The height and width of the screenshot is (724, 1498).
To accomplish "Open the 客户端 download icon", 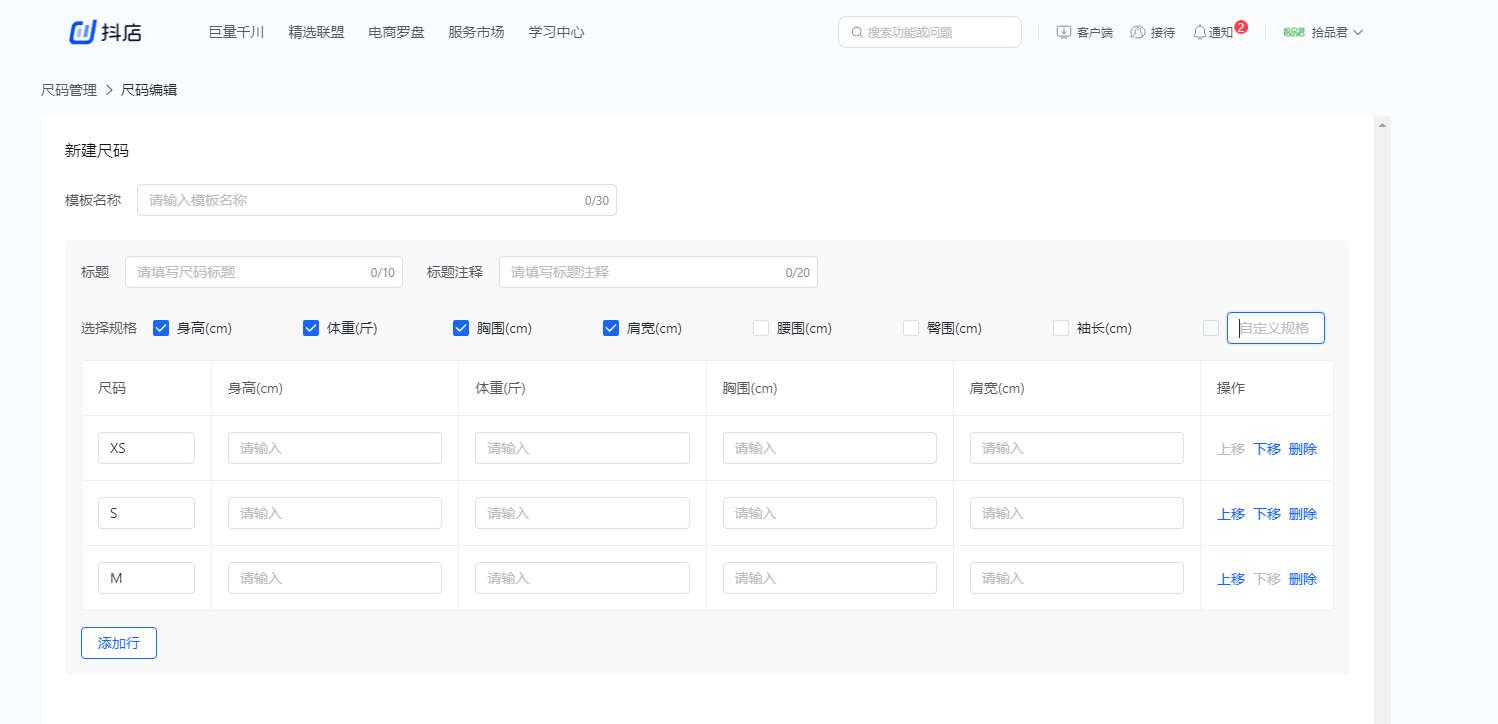I will click(1064, 32).
